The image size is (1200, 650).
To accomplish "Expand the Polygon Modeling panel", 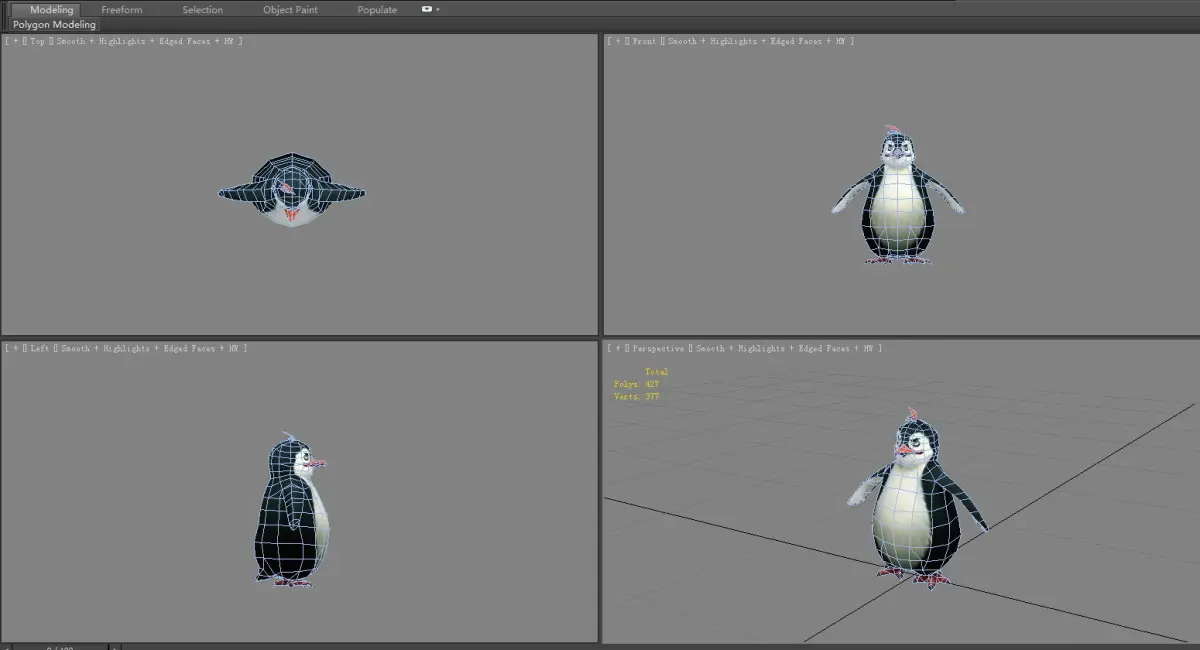I will point(55,24).
